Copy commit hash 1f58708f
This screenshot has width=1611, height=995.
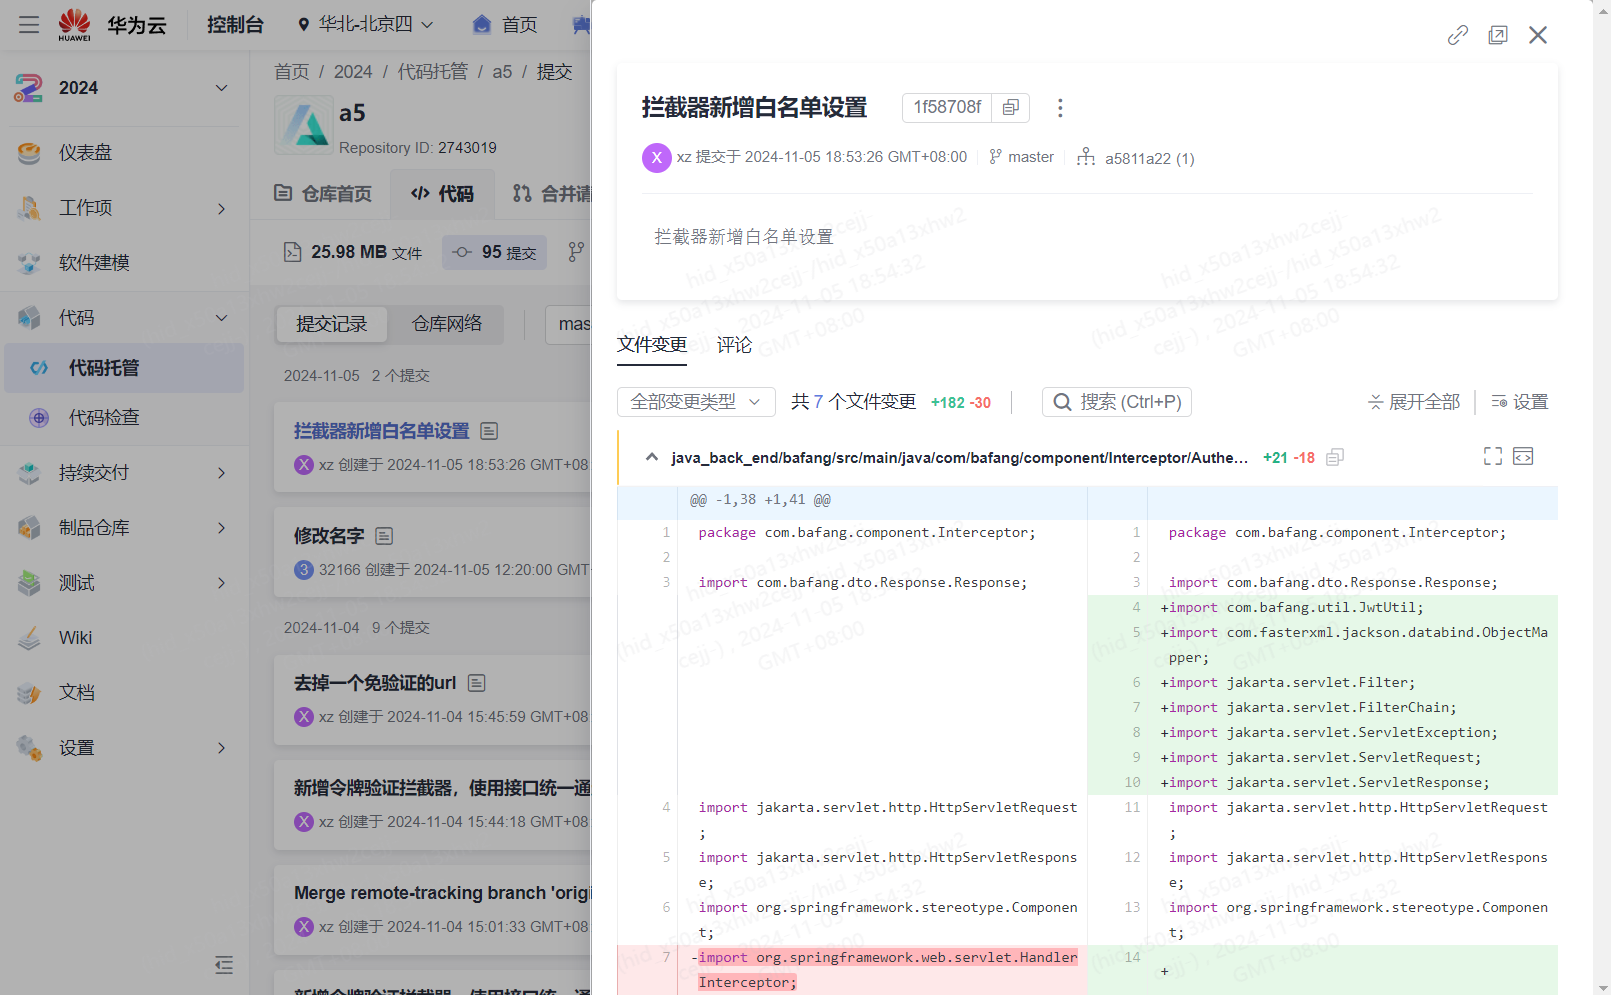(x=1011, y=107)
